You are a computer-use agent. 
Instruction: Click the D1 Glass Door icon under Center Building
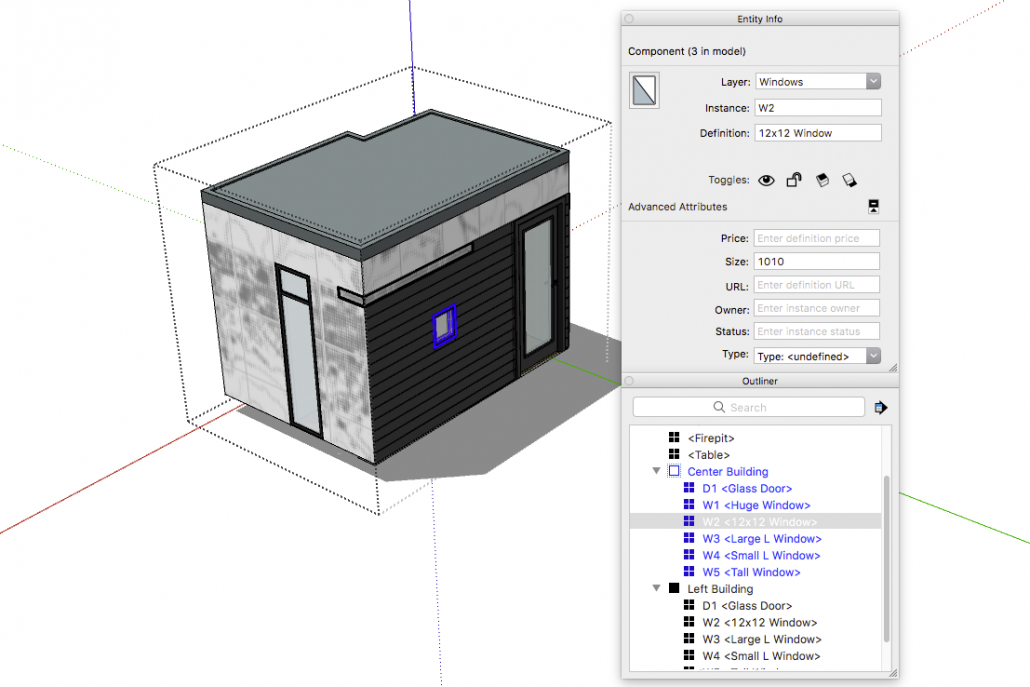(x=689, y=488)
